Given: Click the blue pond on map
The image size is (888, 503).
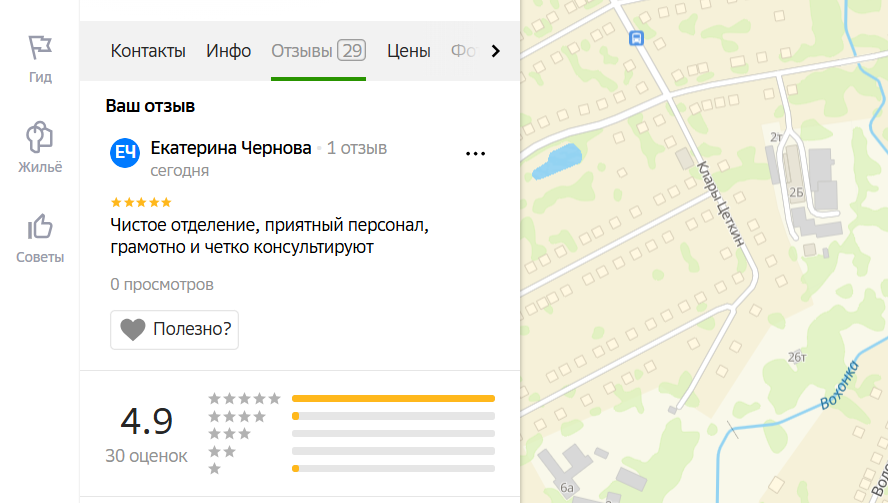Looking at the screenshot, I should click(x=557, y=161).
